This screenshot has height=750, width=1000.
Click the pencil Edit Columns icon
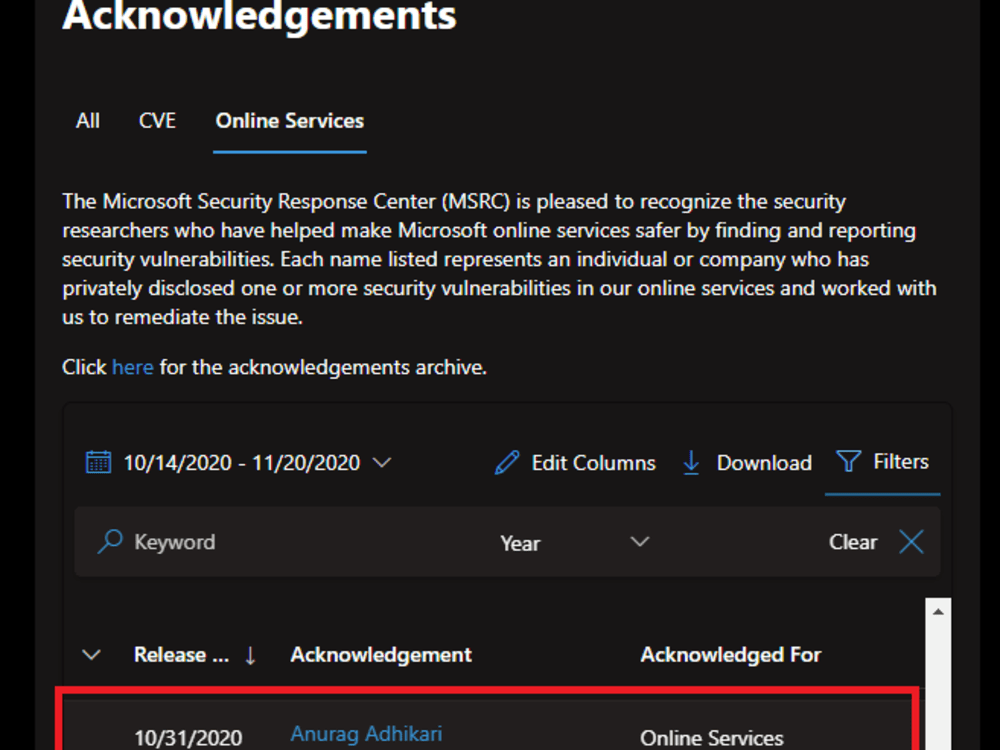pos(507,462)
